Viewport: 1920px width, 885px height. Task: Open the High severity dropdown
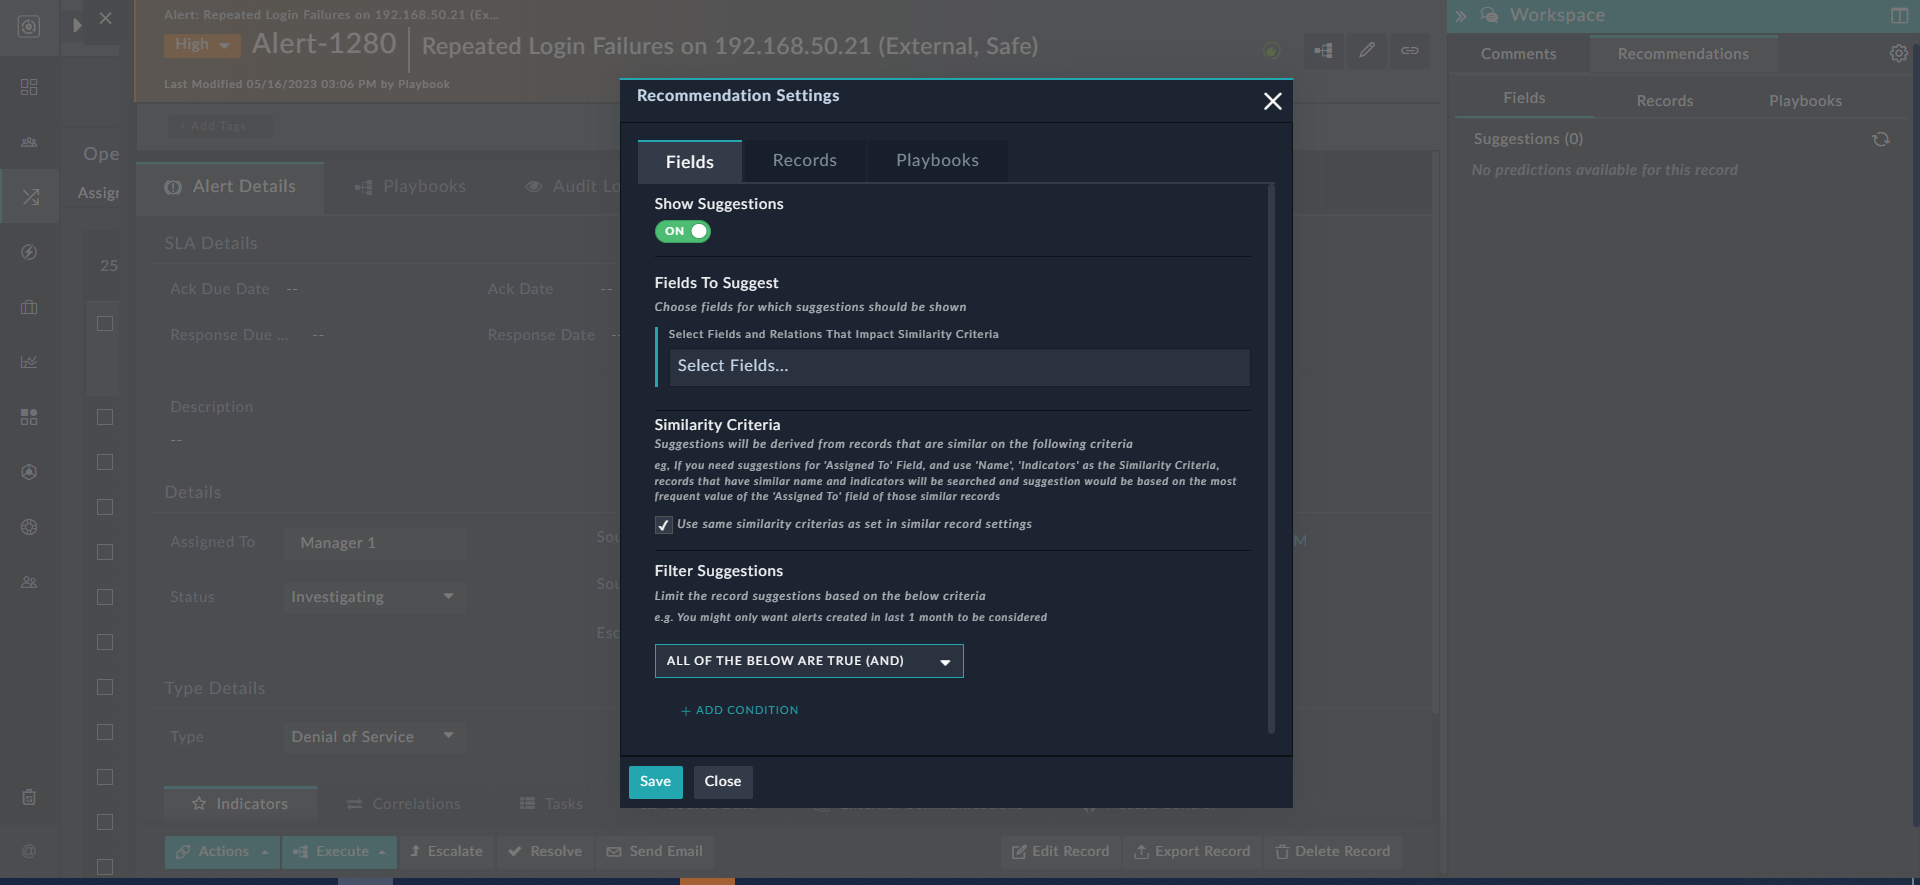pyautogui.click(x=202, y=44)
